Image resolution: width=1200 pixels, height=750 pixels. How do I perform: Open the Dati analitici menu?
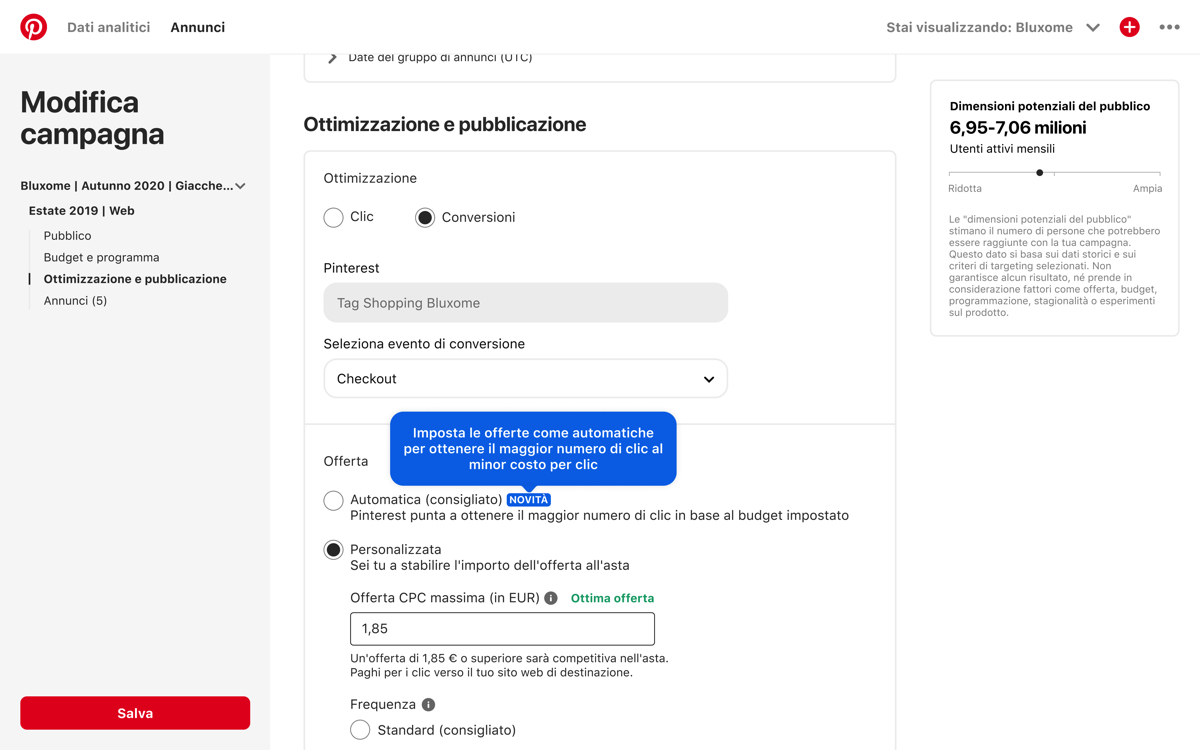tap(108, 27)
